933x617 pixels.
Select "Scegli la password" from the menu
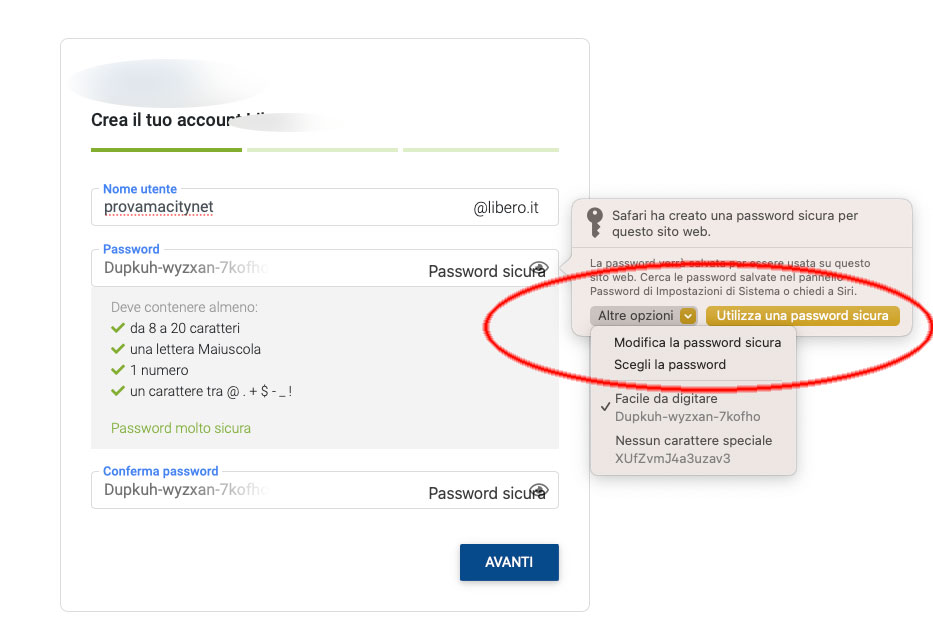click(x=669, y=364)
